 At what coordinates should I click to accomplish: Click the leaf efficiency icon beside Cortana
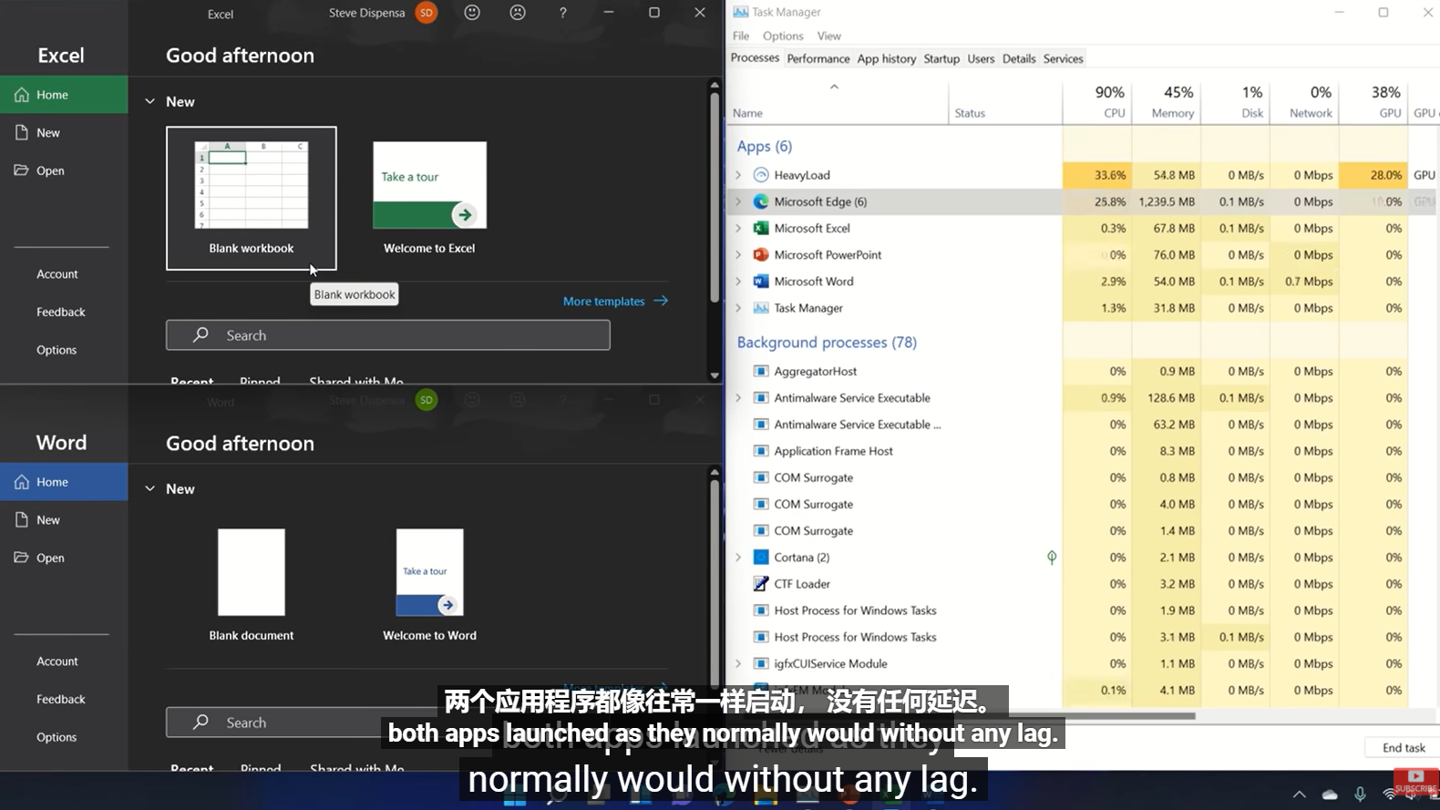[1051, 557]
